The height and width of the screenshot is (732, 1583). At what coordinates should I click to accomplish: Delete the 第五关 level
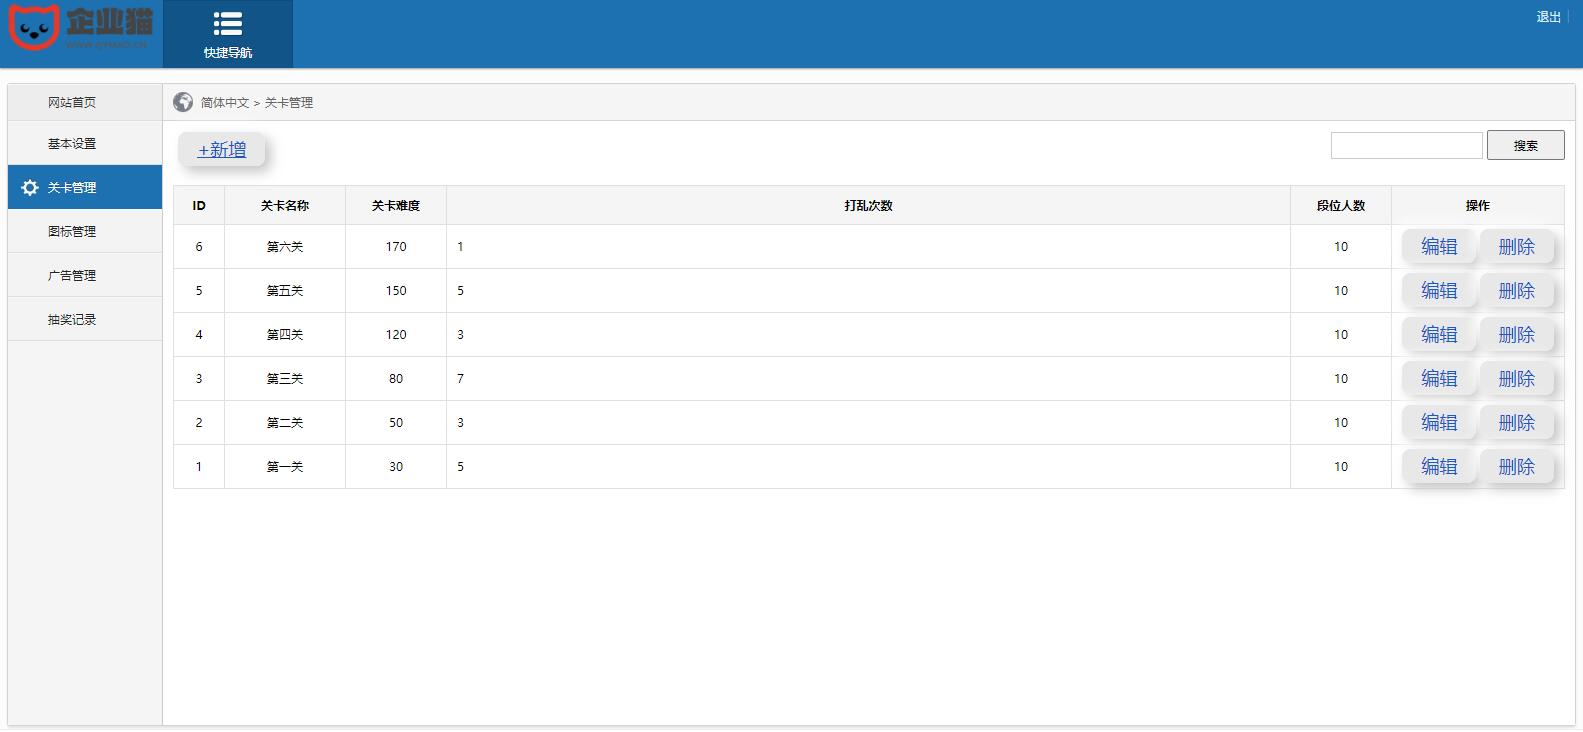pos(1516,291)
